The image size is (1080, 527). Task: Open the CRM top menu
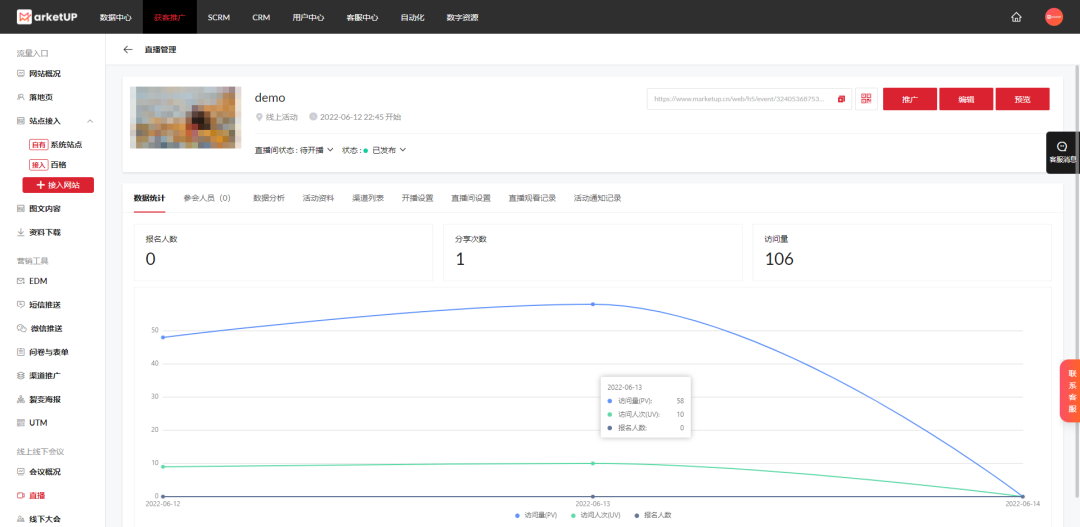(x=261, y=17)
